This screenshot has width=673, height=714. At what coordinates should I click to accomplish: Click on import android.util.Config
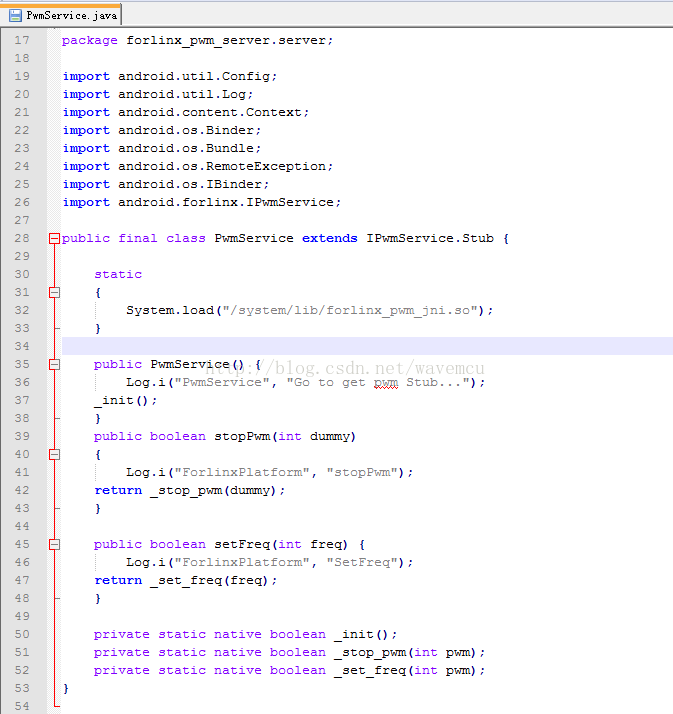pos(170,76)
